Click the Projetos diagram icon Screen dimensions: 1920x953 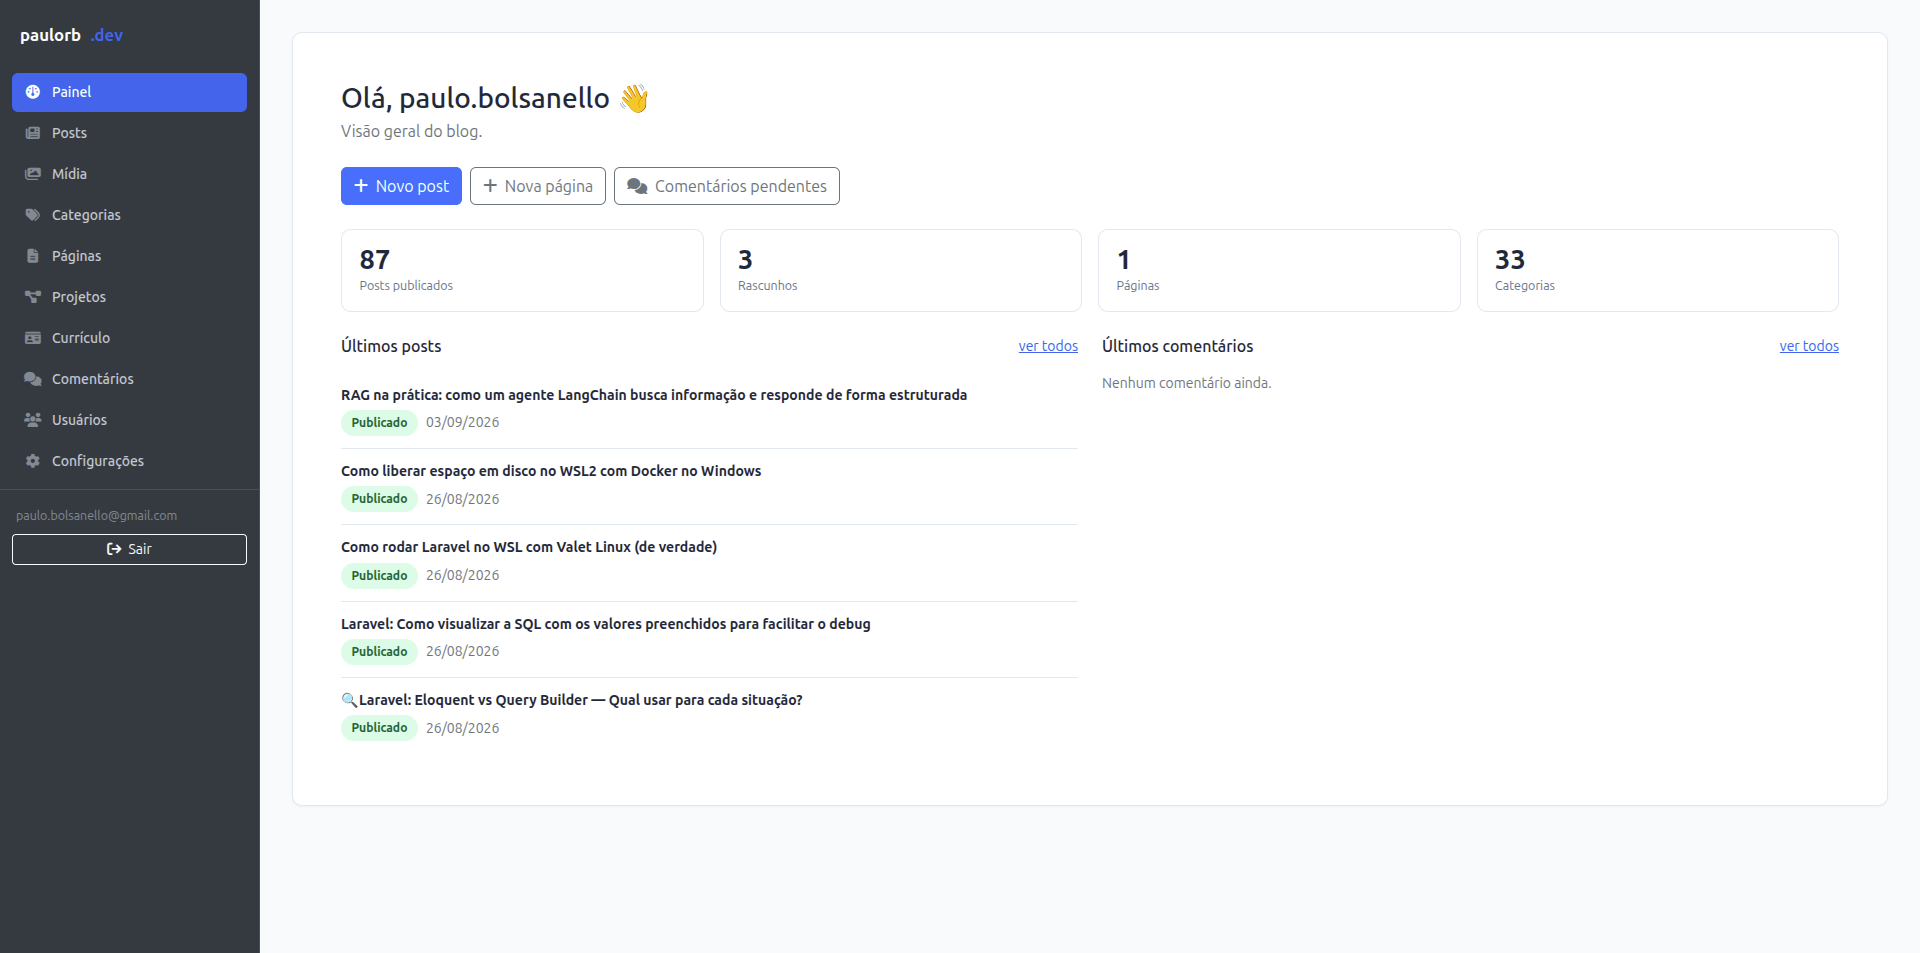(33, 297)
